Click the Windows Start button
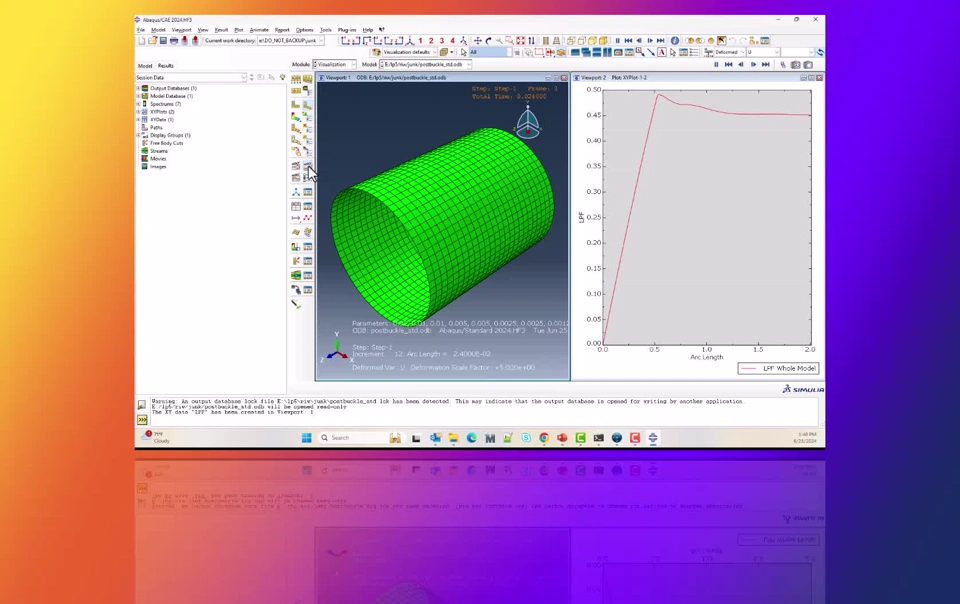 coord(307,438)
